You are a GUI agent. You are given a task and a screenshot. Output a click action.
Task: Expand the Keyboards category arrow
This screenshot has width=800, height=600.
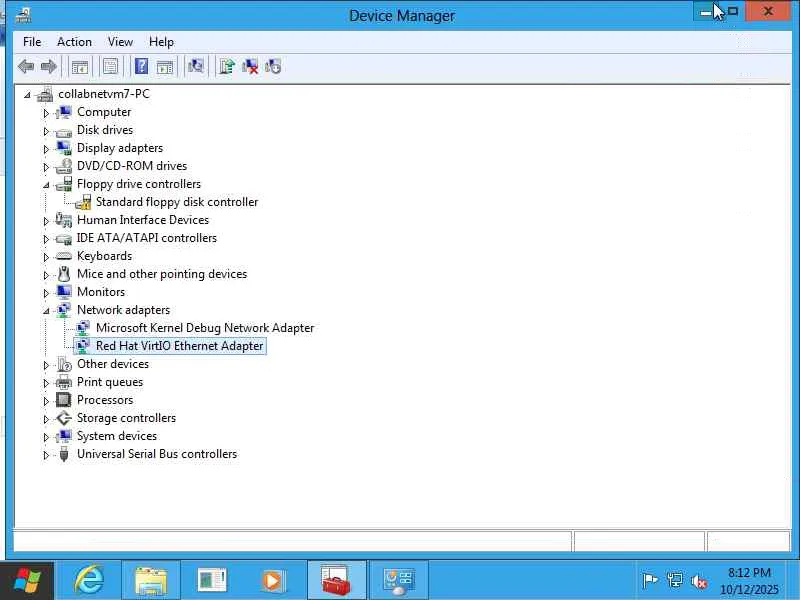pyautogui.click(x=46, y=257)
